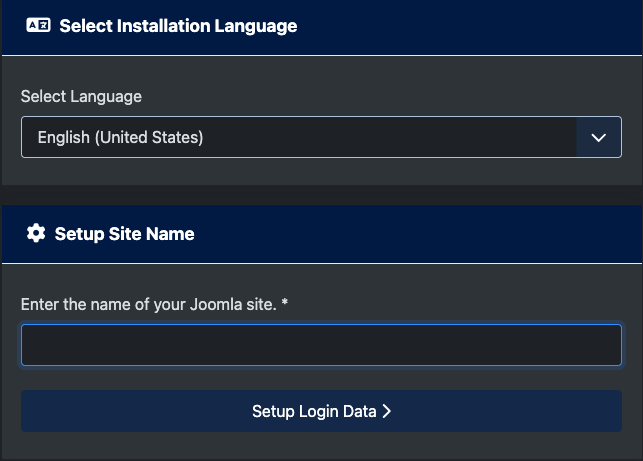This screenshot has width=643, height=461.
Task: Click the gear icon beside Setup Site Name
Action: pyautogui.click(x=36, y=233)
